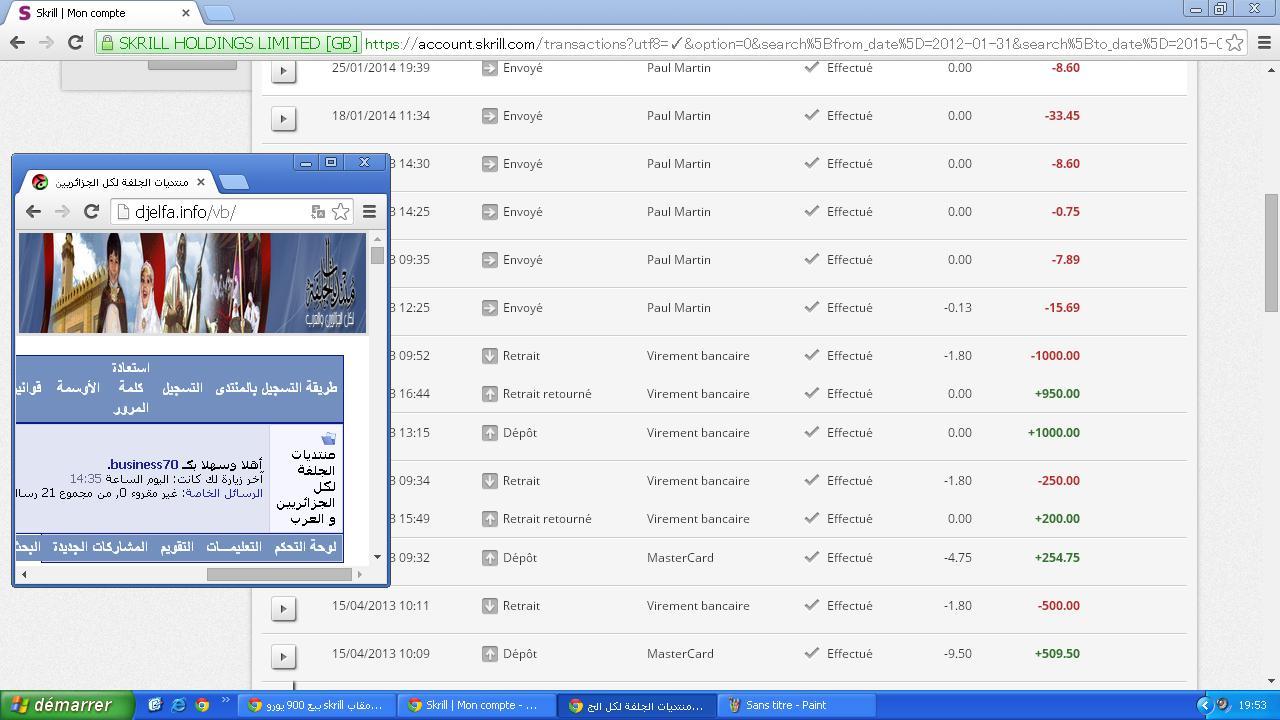Image resolution: width=1280 pixels, height=720 pixels.
Task: Switch to the Skrill | Mon compte taskbar item
Action: tap(476, 705)
